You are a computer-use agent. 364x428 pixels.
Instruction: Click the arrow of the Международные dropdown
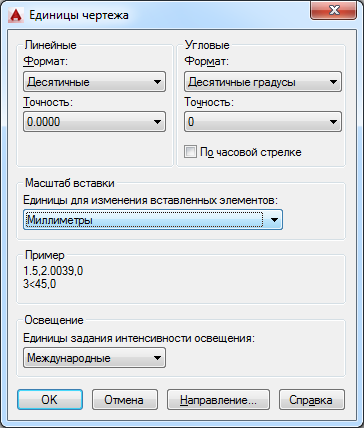click(x=158, y=358)
